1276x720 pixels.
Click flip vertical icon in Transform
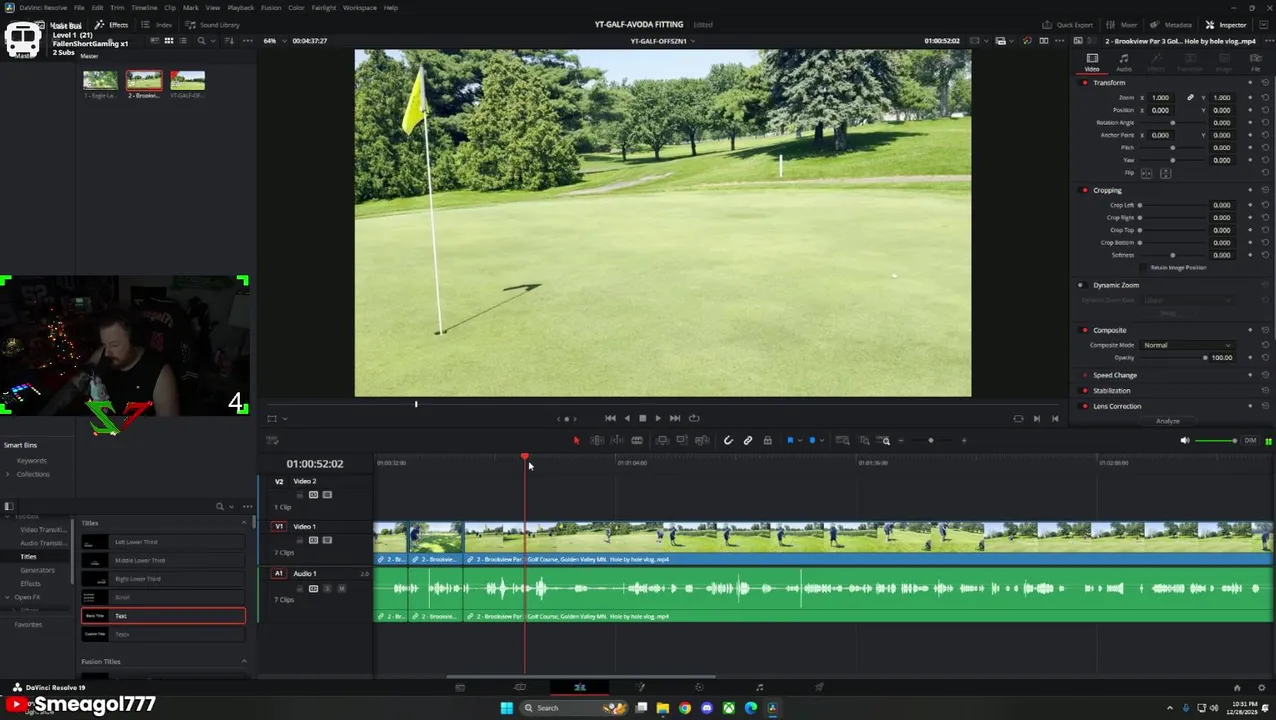(x=1165, y=173)
